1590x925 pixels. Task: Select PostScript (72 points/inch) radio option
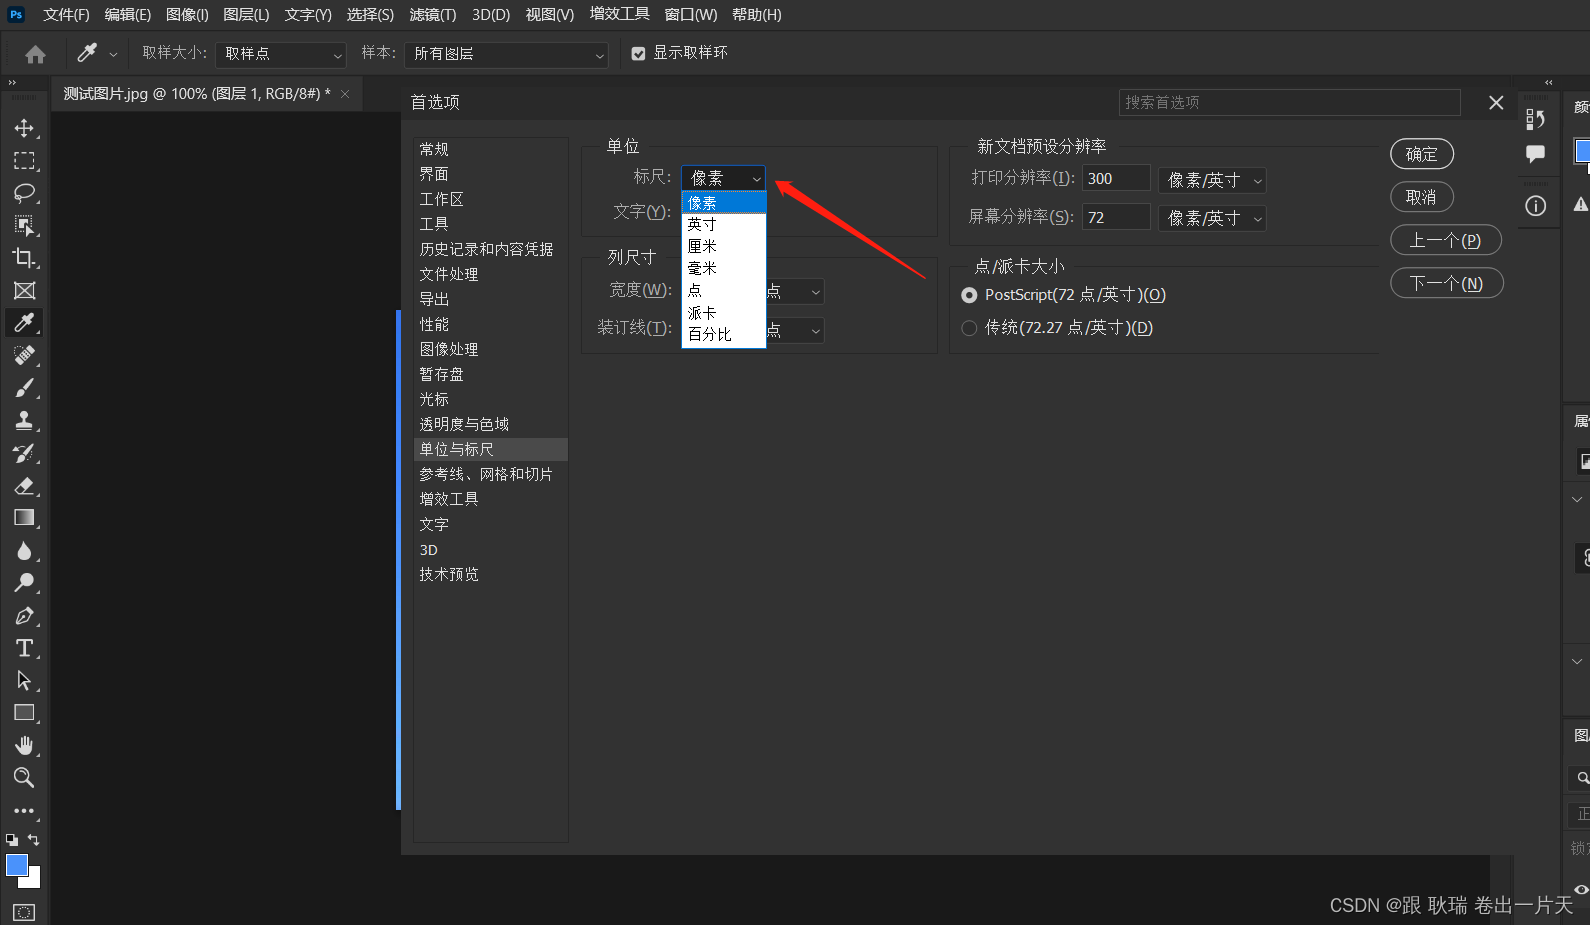click(x=968, y=295)
